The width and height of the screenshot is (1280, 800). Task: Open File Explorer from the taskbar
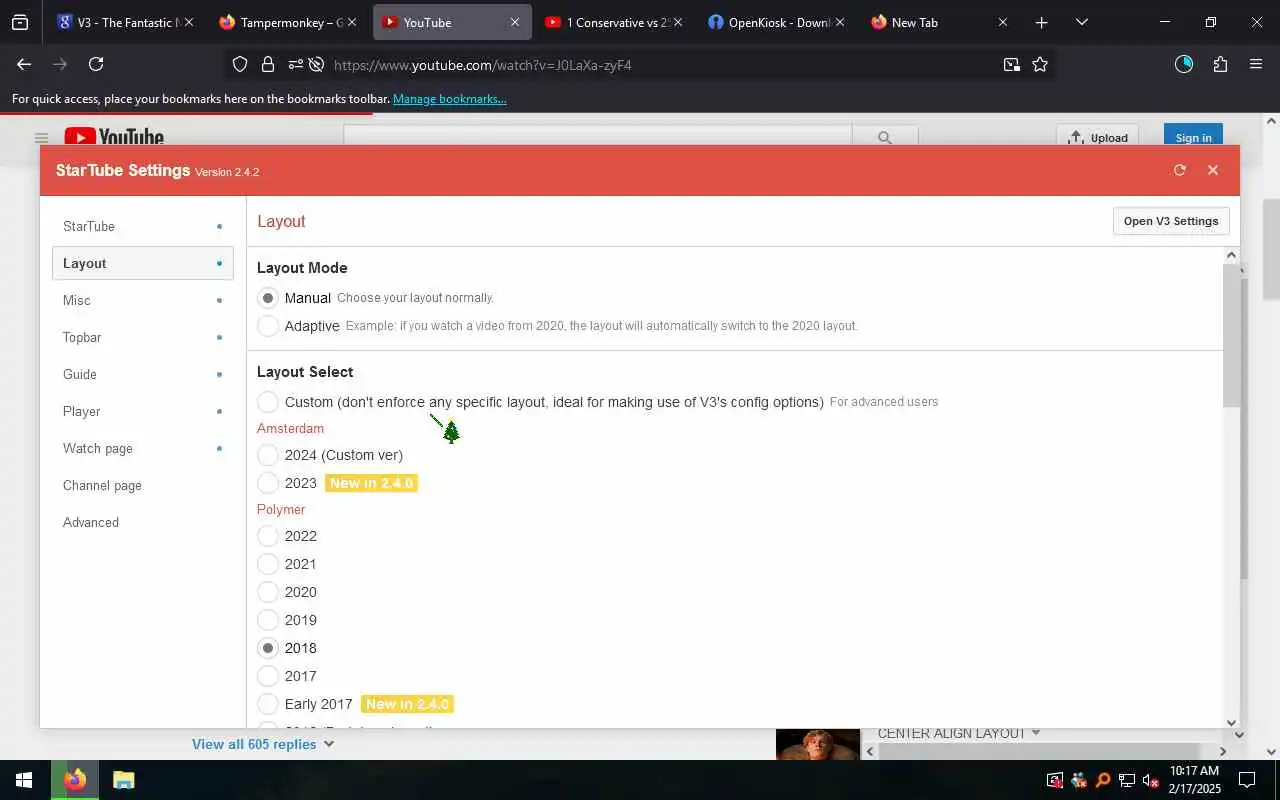pos(123,780)
